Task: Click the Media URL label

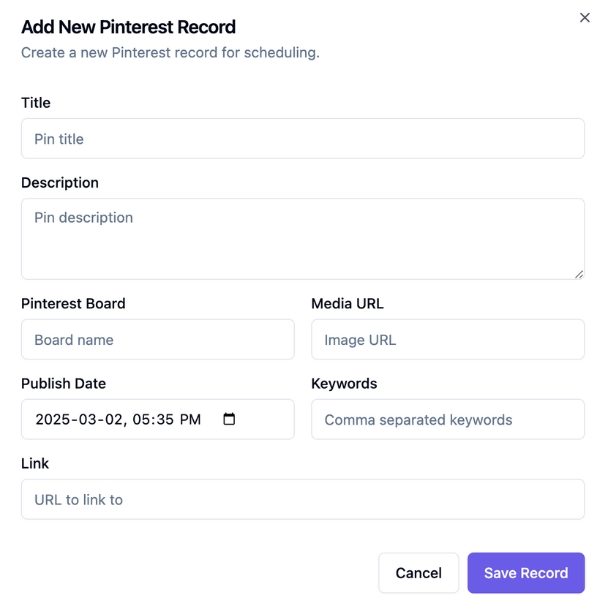Action: 347,303
